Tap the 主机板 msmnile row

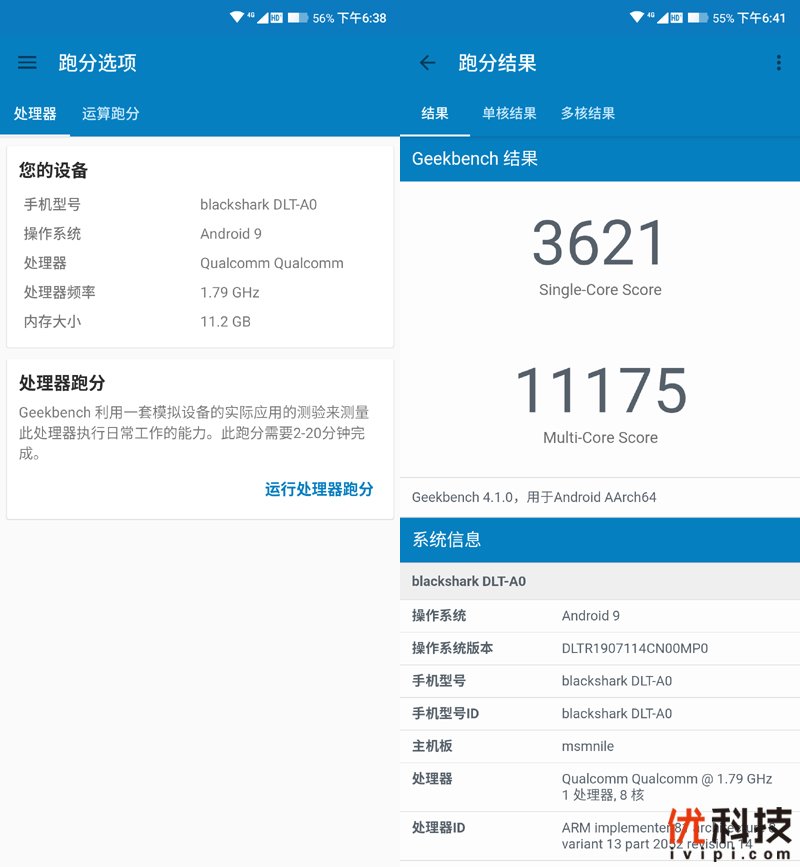[600, 746]
